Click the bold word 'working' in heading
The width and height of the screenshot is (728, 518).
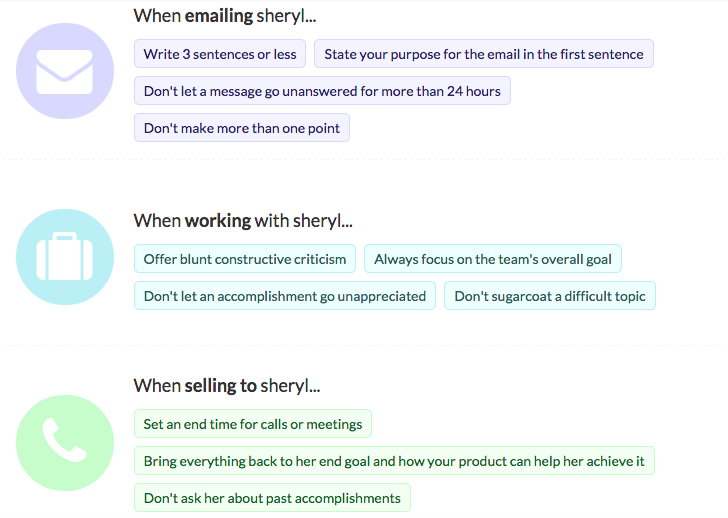pyautogui.click(x=217, y=221)
